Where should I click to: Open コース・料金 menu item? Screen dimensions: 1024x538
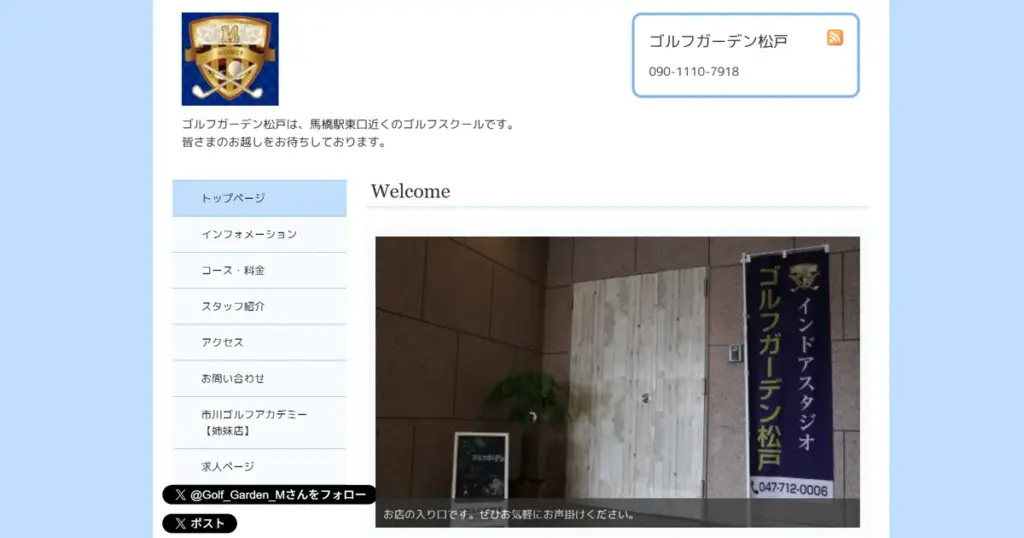[259, 270]
